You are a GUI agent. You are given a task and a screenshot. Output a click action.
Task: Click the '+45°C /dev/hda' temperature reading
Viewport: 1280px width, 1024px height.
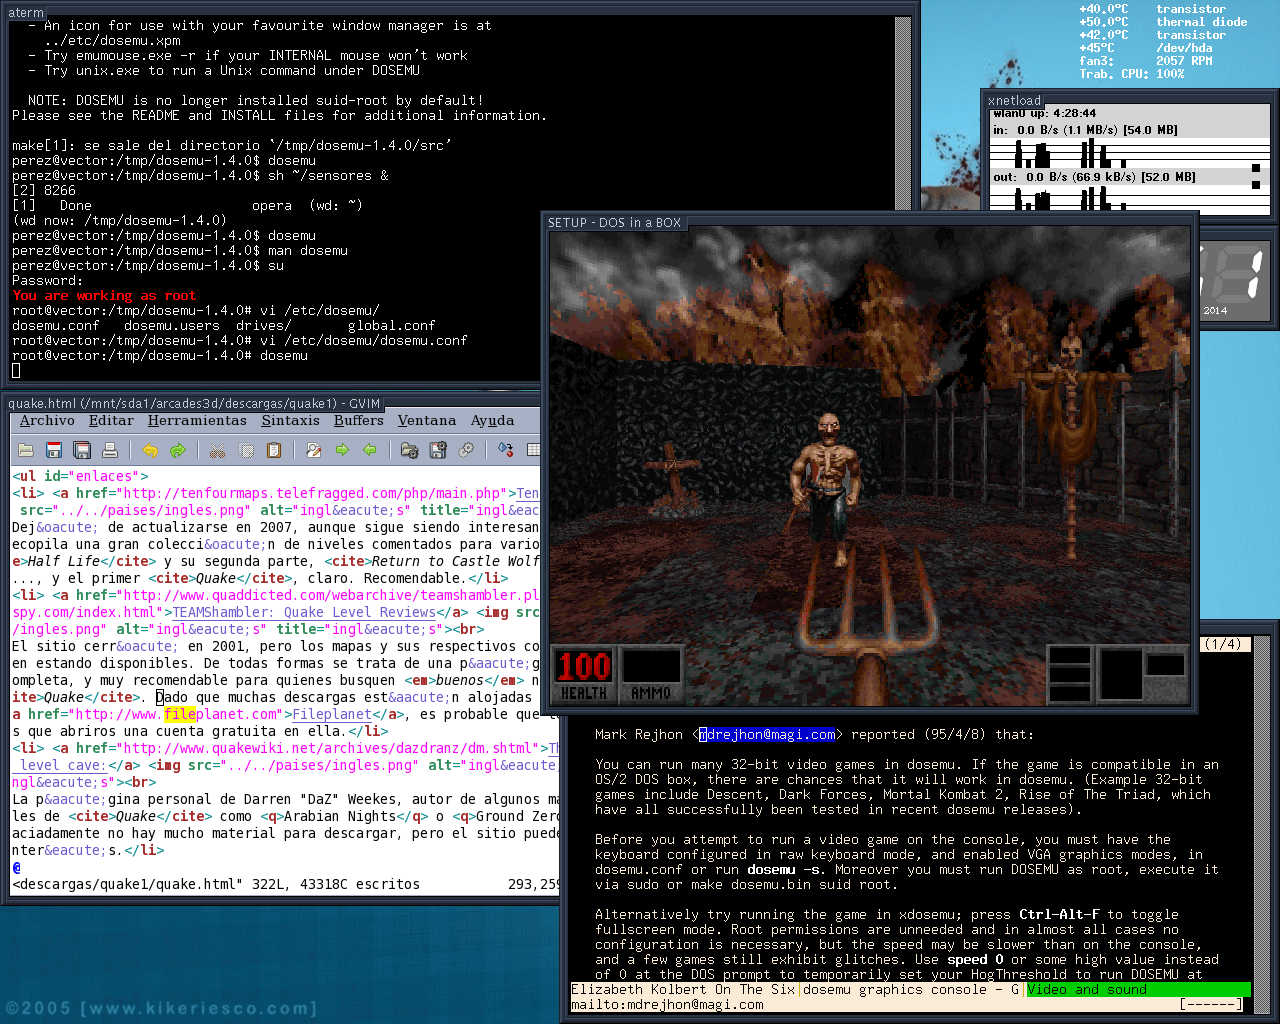click(x=1146, y=48)
